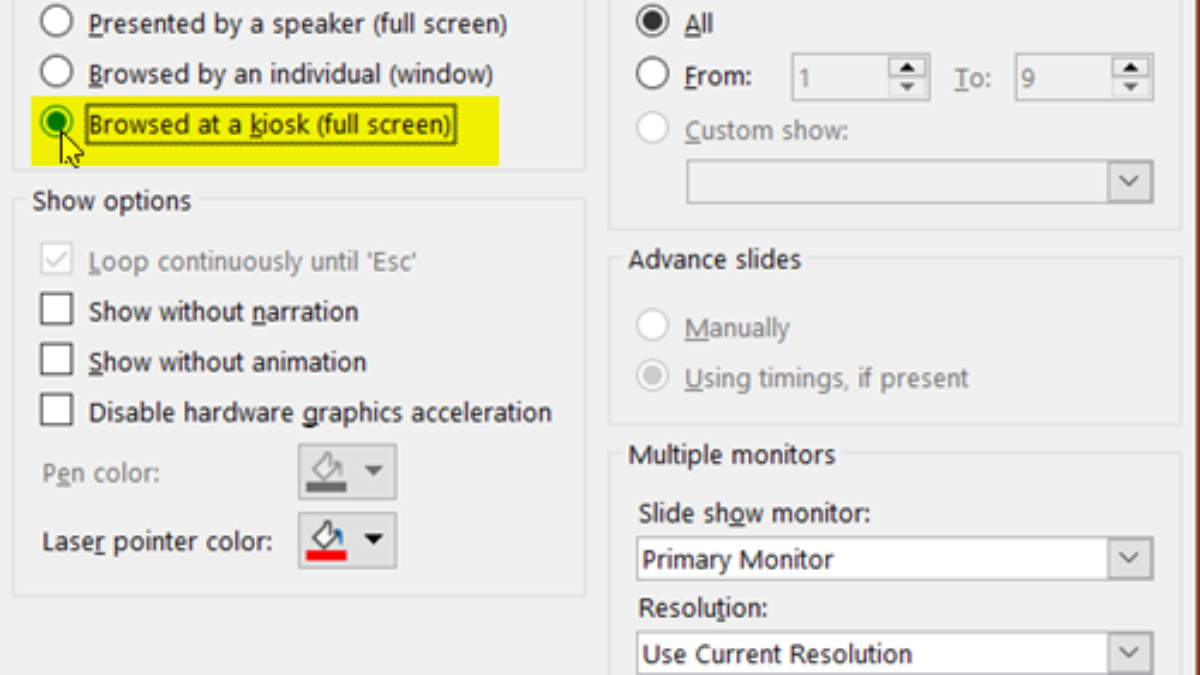Choose the 'From' slide range option
Viewport: 1200px width, 675px height.
coord(653,73)
